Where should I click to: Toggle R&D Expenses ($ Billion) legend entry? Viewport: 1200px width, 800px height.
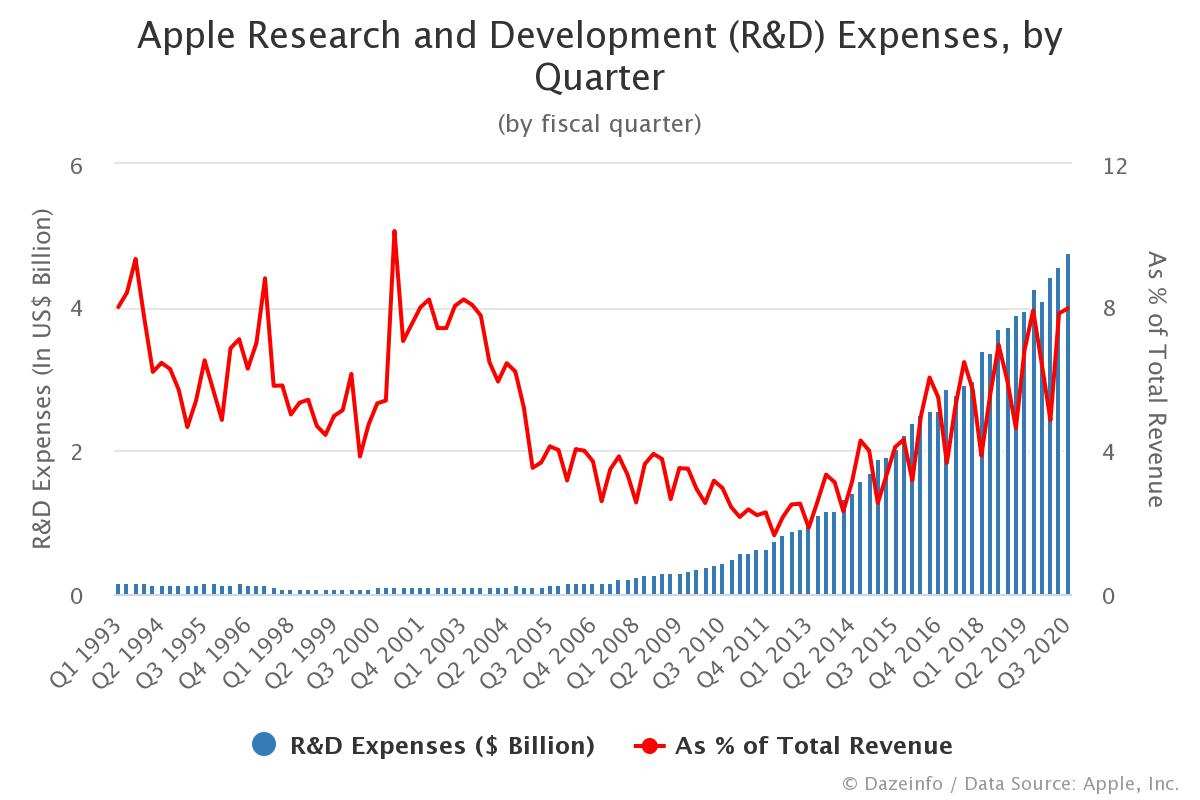click(423, 745)
